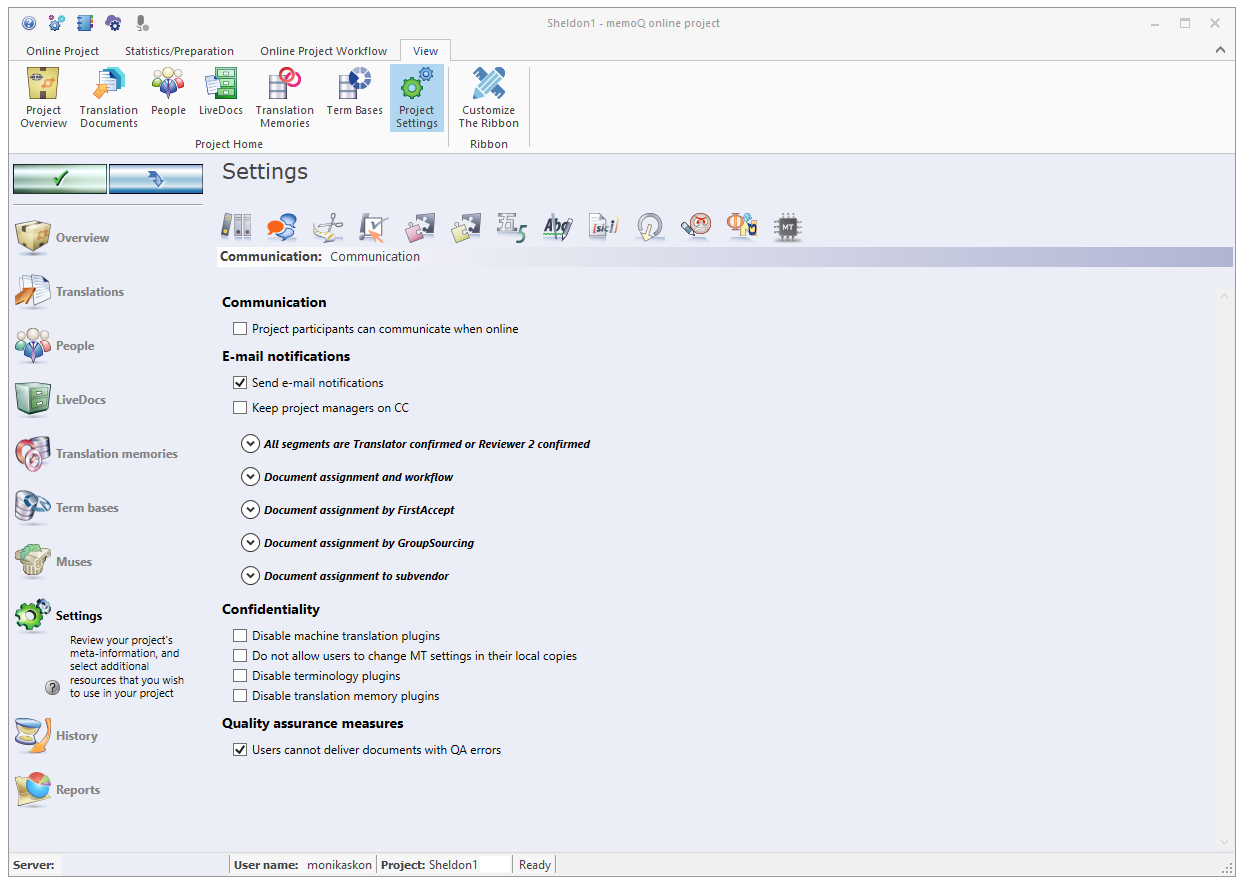This screenshot has width=1245, height=883.
Task: Open the Communication settings tab icon
Action: pyautogui.click(x=282, y=226)
